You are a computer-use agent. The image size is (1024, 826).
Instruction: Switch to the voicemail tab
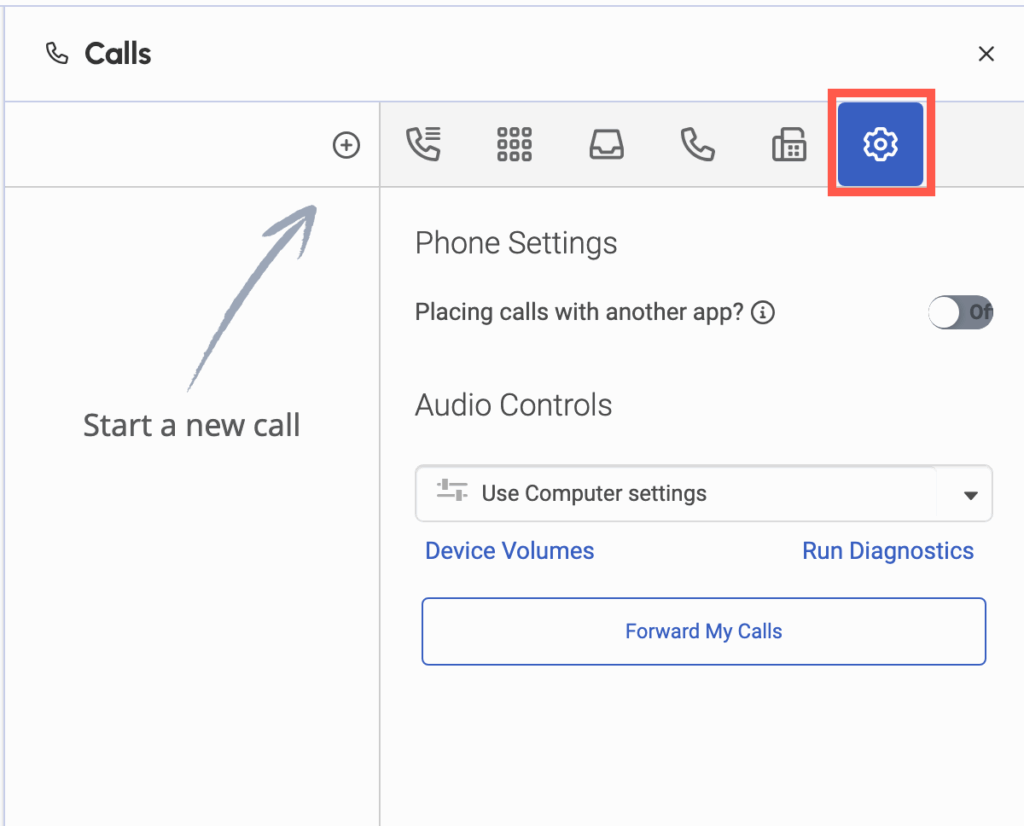click(x=605, y=144)
